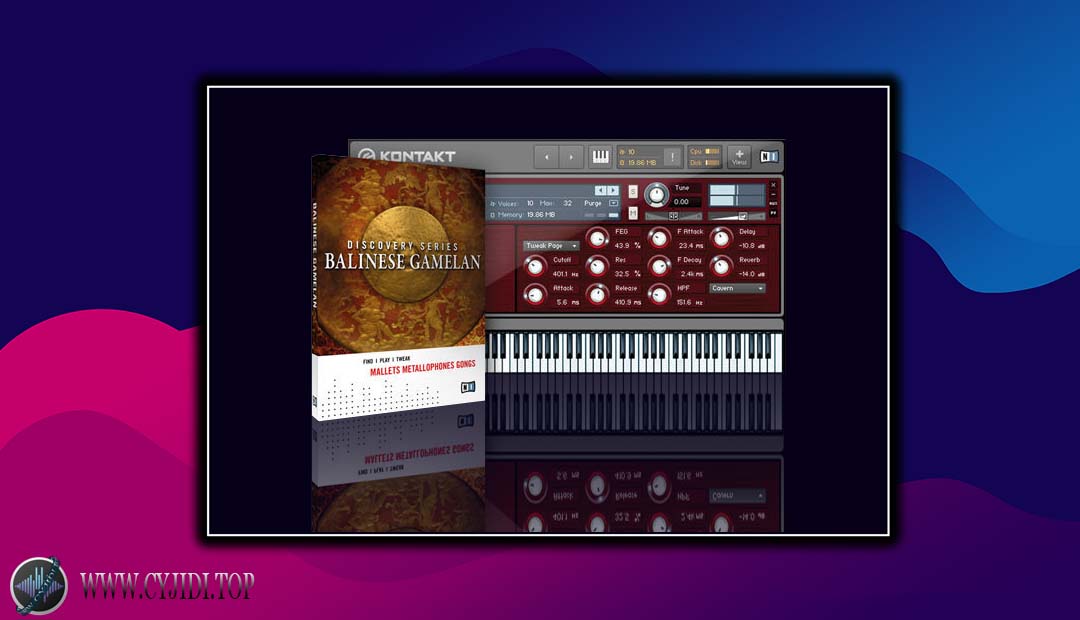
Task: Click the panic exclamation button
Action: point(672,157)
